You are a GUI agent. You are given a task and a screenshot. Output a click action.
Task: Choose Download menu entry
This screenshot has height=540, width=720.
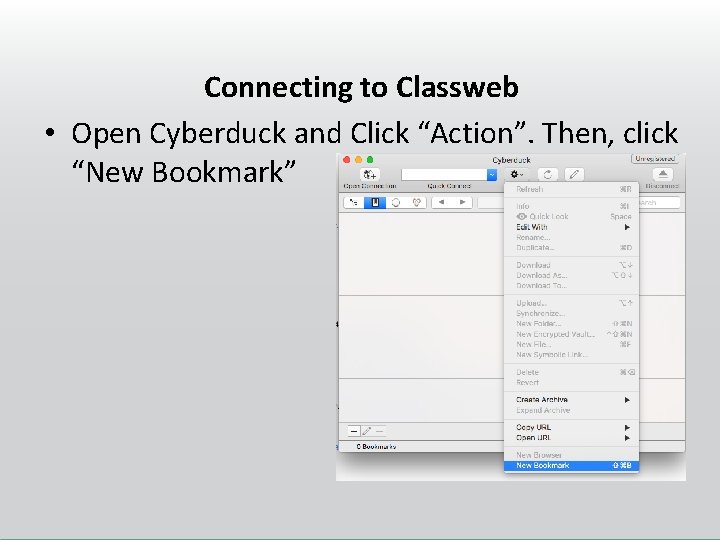coord(571,265)
